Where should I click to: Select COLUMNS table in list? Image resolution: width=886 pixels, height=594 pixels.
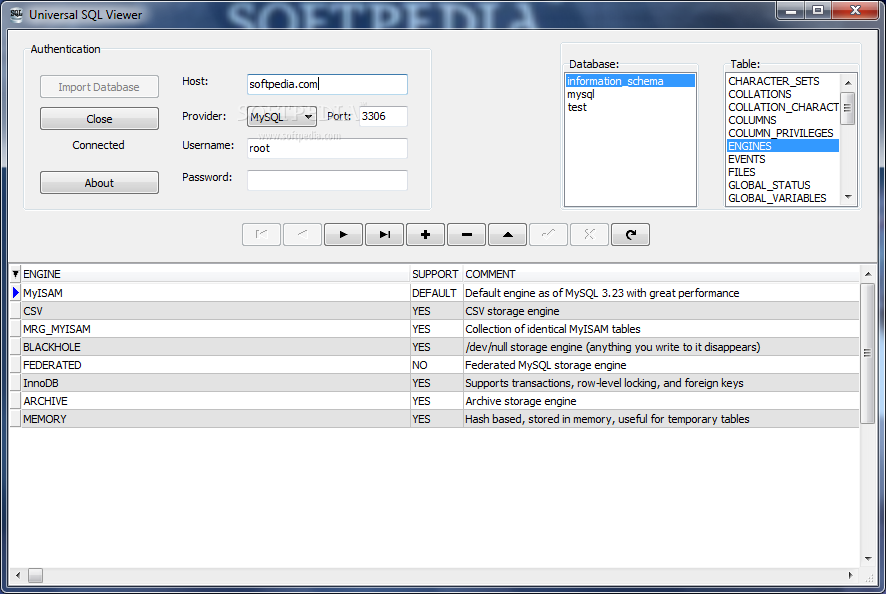click(x=783, y=120)
